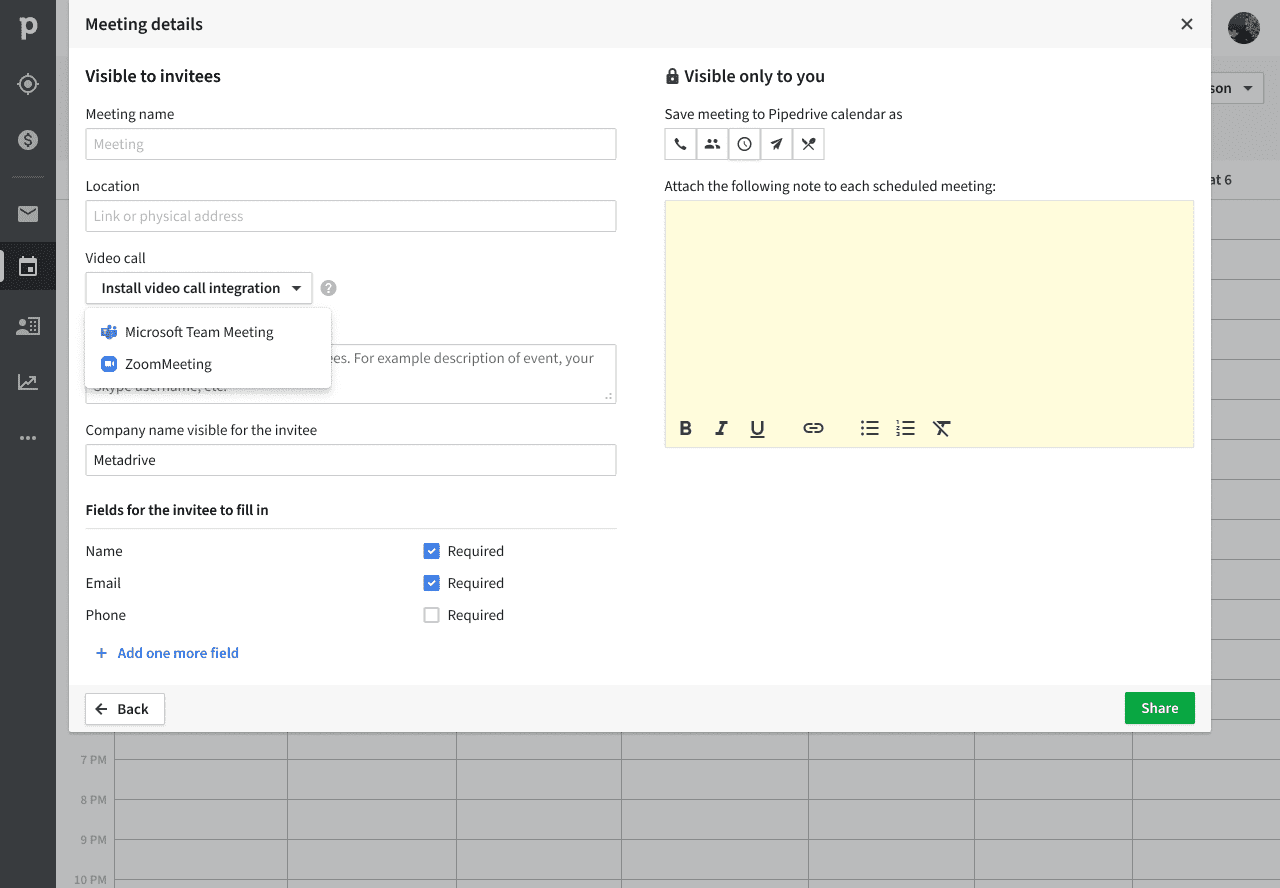Click video call help question icon
Viewport: 1280px width, 888px height.
click(x=328, y=288)
